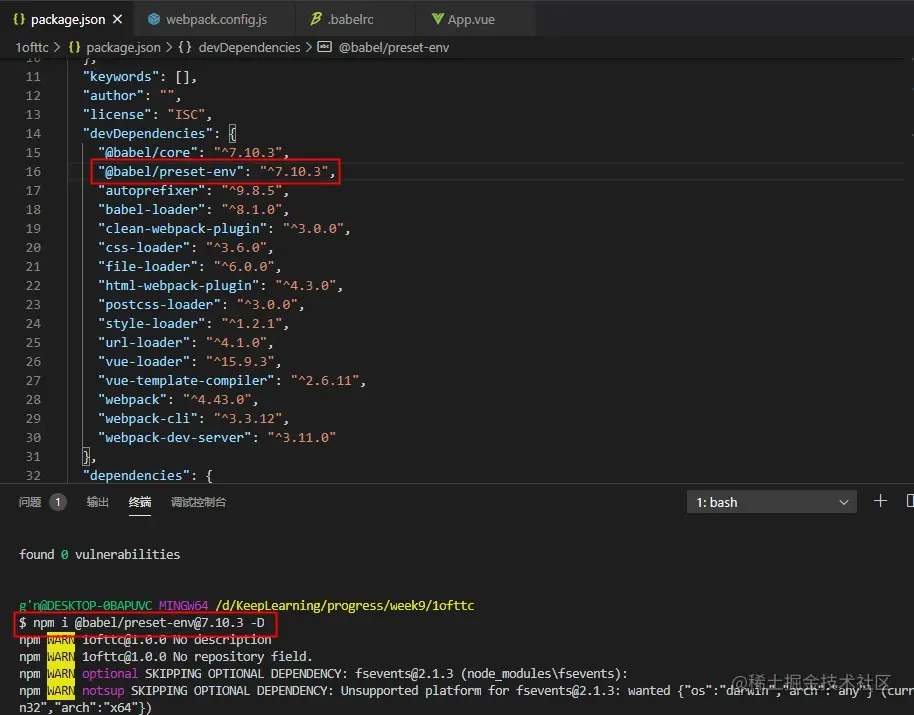Click "css-loader" on line 20
Image resolution: width=914 pixels, height=715 pixels.
pos(144,248)
